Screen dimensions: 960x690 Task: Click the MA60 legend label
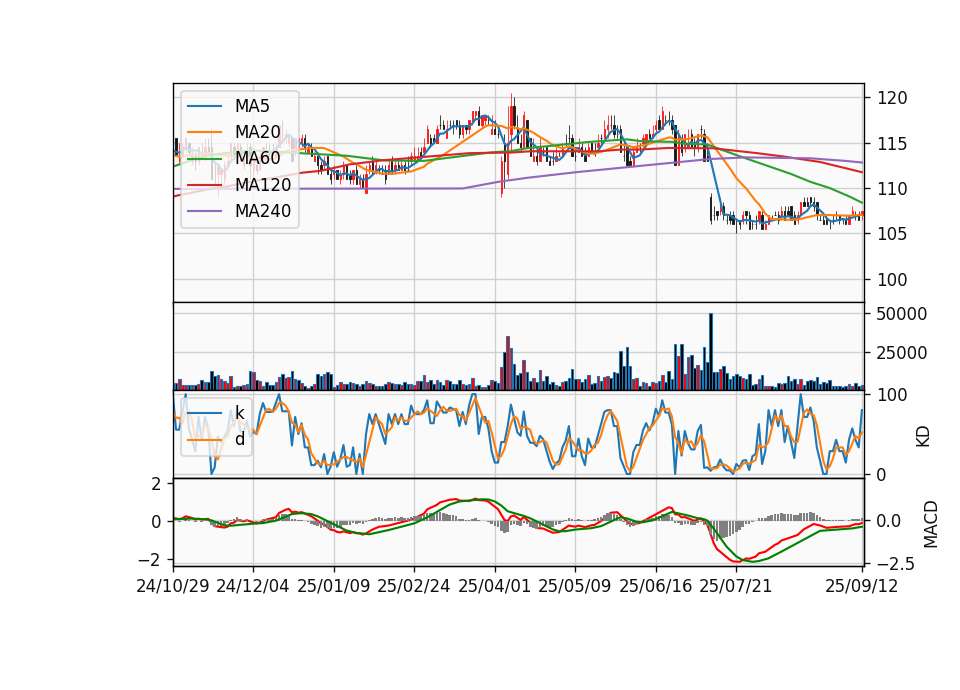(x=257, y=158)
